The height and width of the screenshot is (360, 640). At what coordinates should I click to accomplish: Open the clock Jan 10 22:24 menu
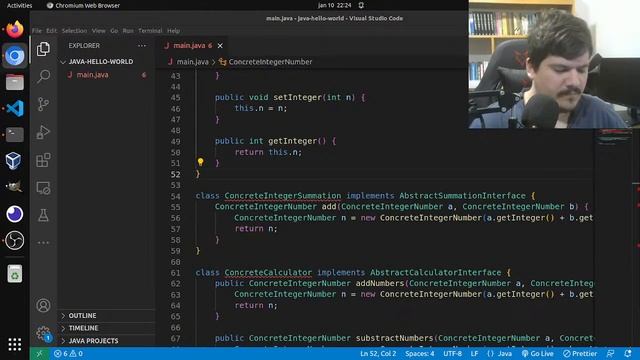(x=335, y=5)
